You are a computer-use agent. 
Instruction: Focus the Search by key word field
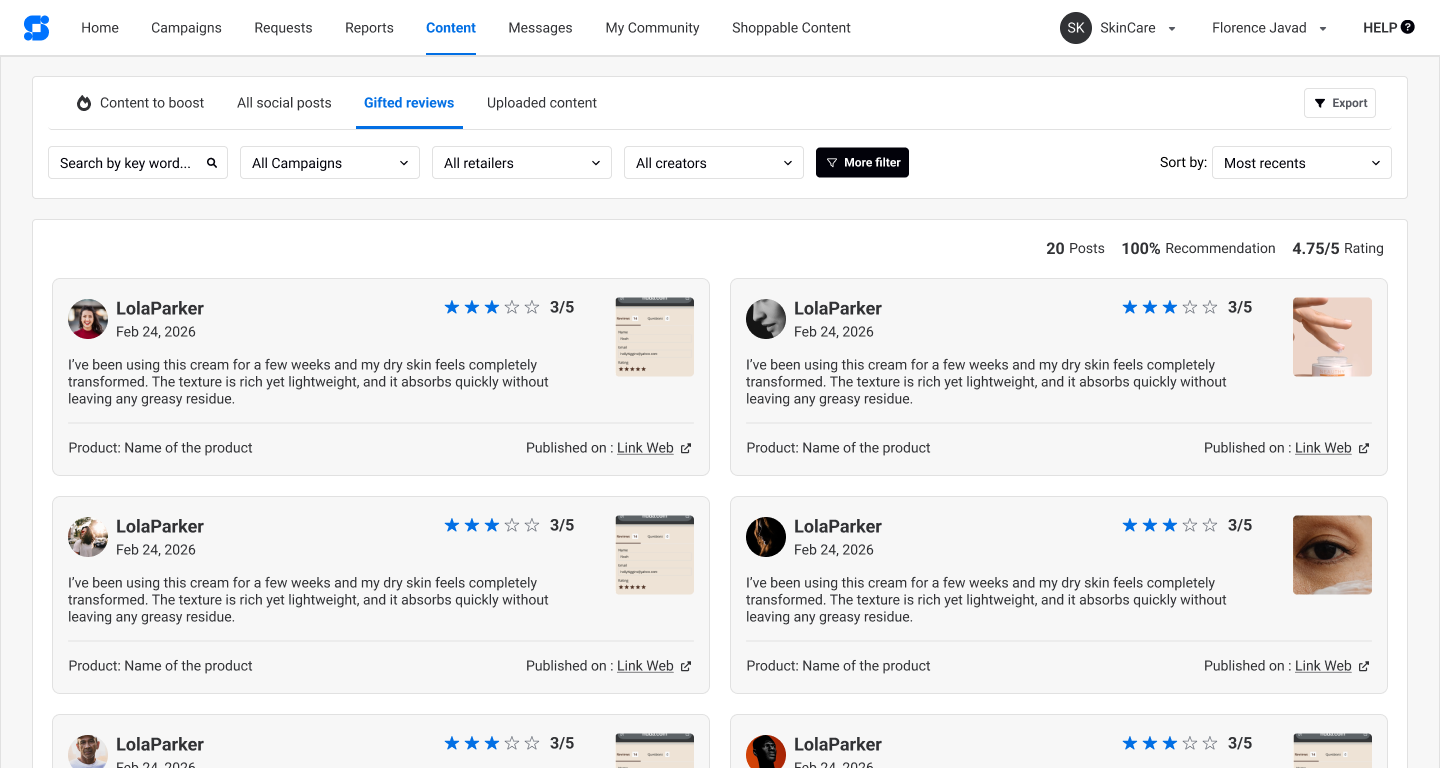pyautogui.click(x=138, y=163)
